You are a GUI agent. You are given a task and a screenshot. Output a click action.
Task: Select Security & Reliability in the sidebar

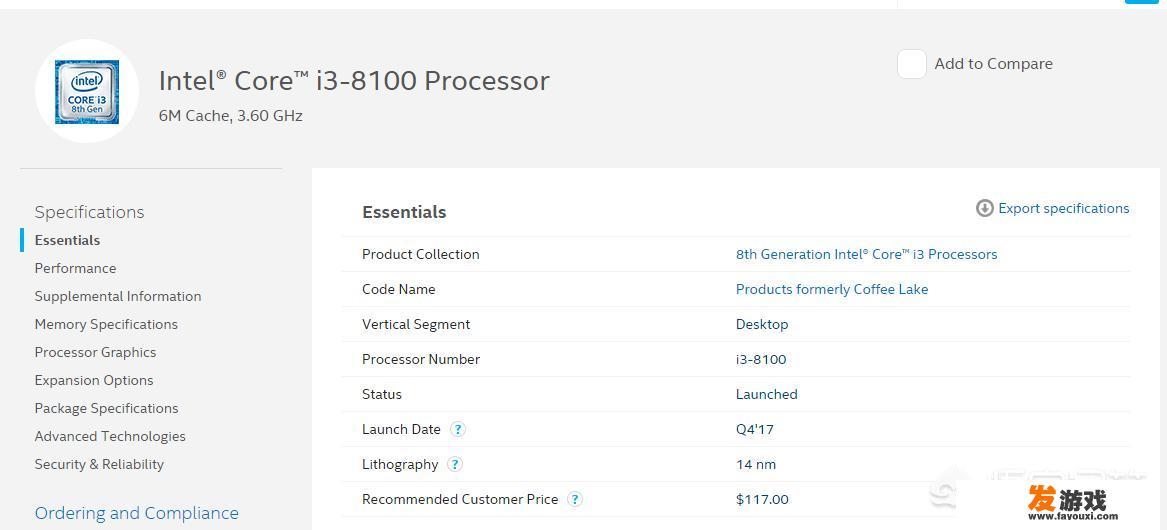click(99, 464)
